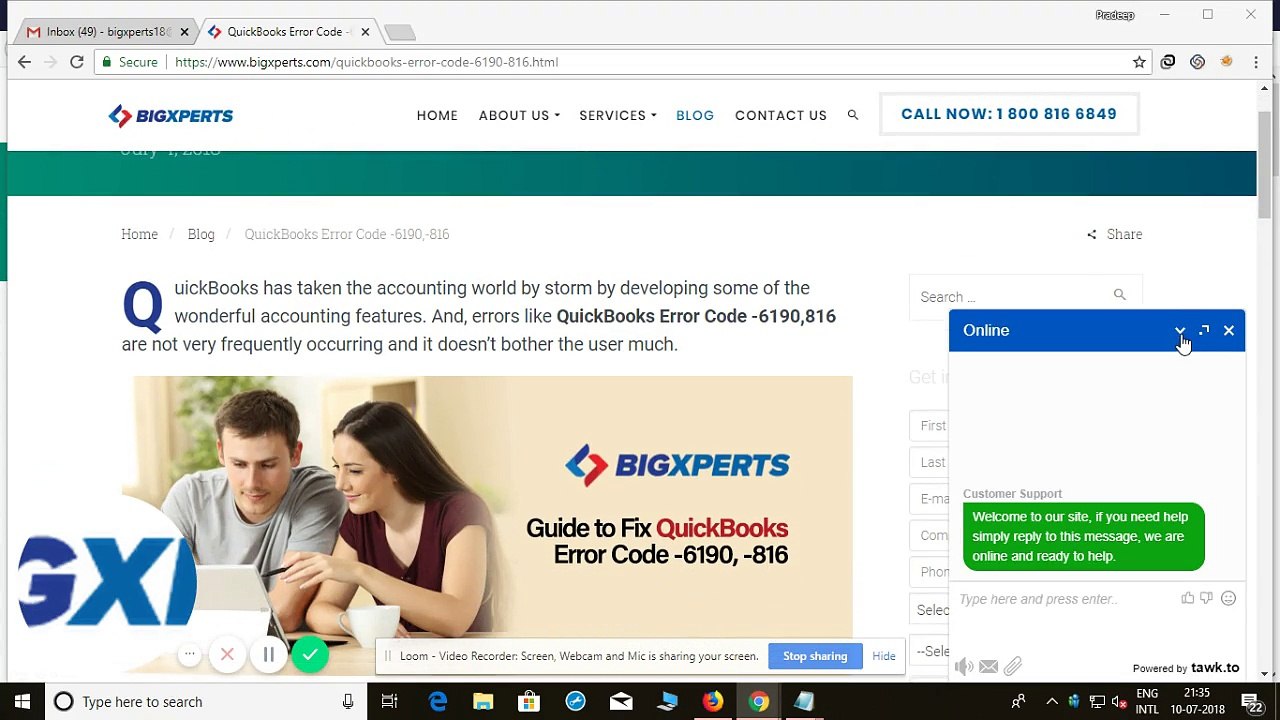Open the muted volume tray icon
Image resolution: width=1280 pixels, height=720 pixels.
pos(1120,702)
